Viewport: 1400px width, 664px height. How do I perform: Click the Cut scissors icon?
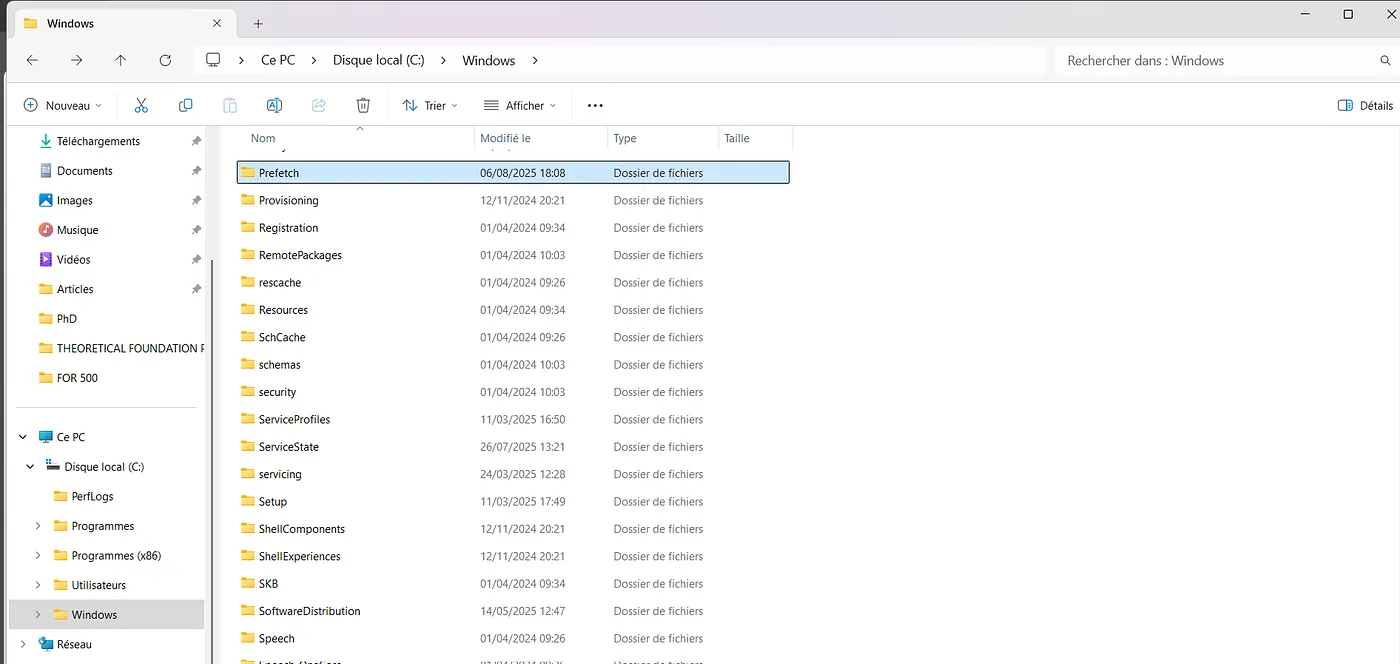141,105
